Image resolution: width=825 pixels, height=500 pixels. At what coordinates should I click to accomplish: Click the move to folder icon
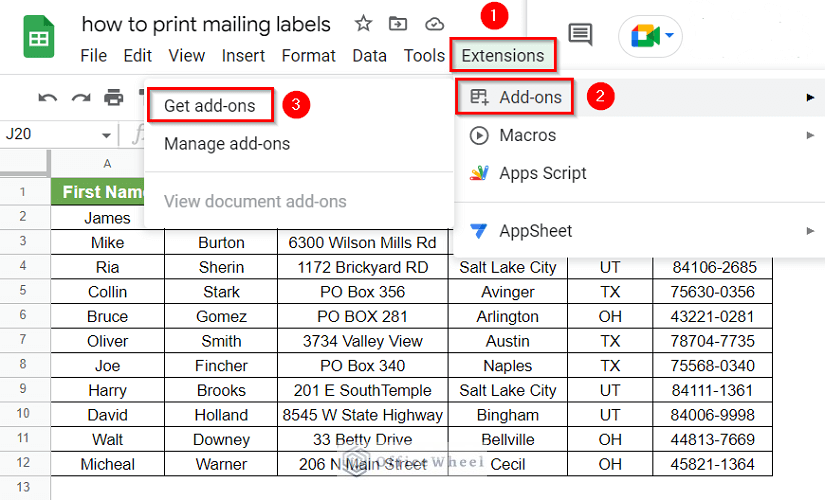click(x=398, y=24)
